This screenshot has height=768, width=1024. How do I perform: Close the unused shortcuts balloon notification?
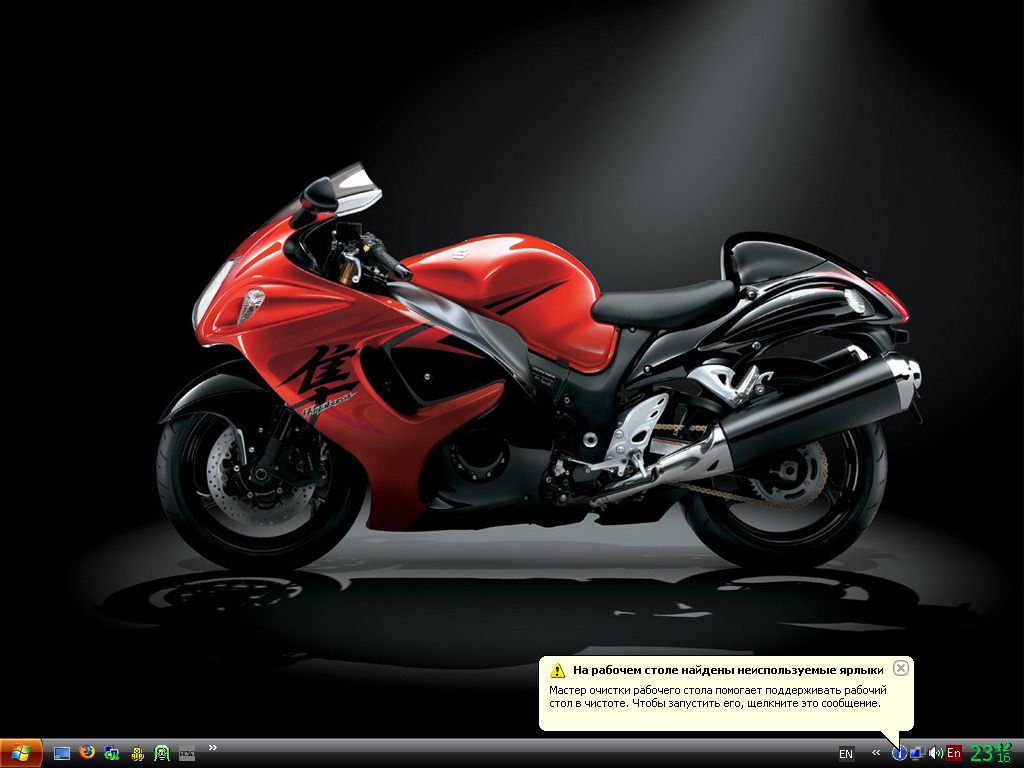coord(901,668)
